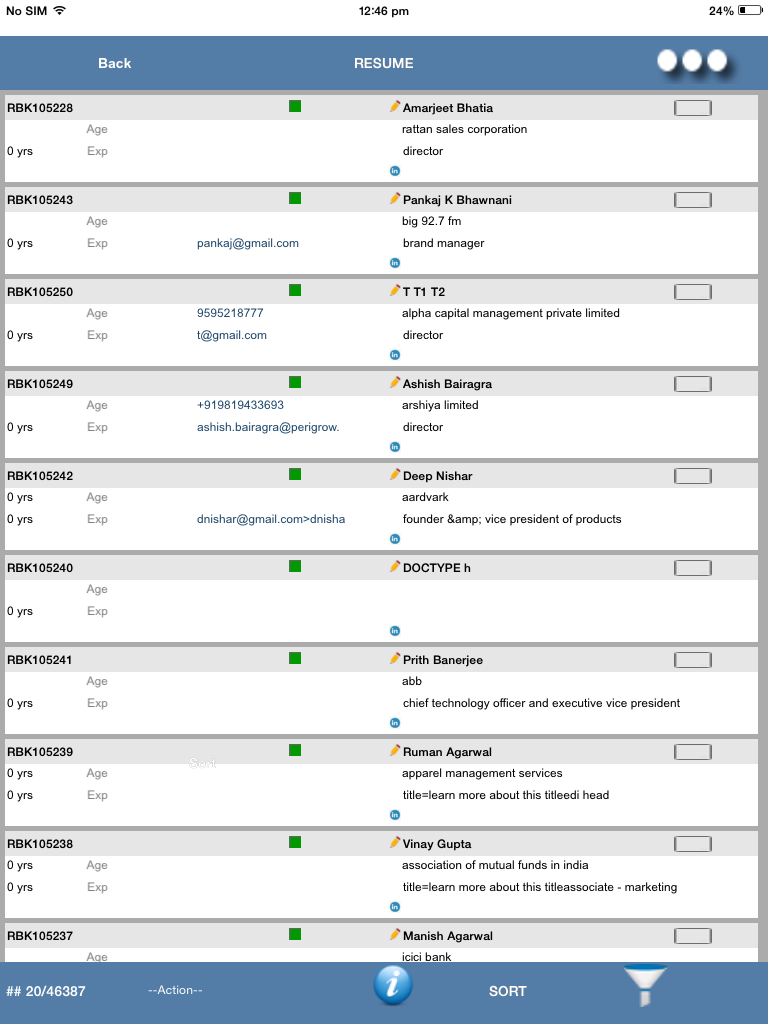Tick the checkbox for Amarjeet Bhatia
Screen dimensions: 768x1024
[x=692, y=108]
